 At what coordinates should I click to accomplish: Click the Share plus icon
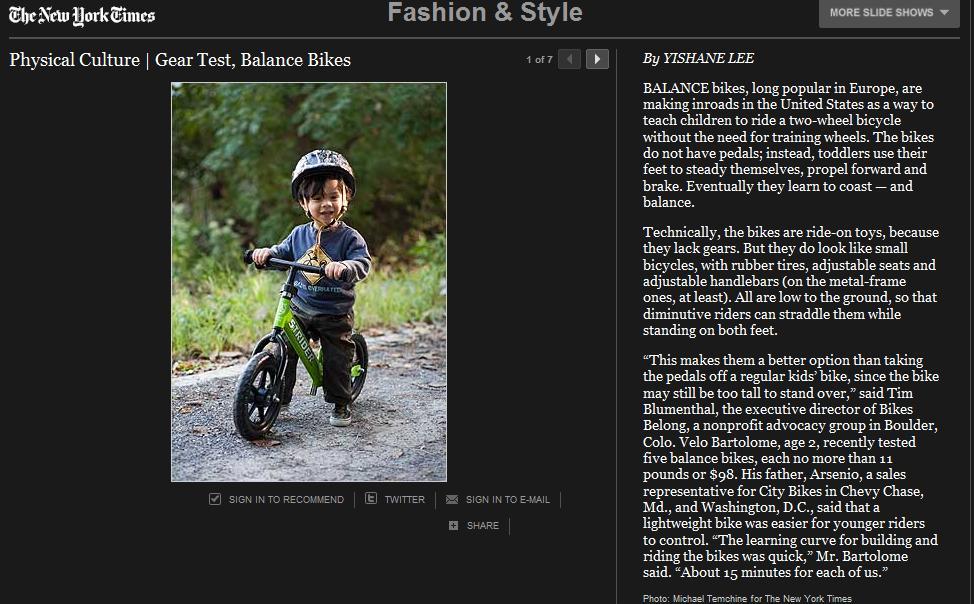coord(453,525)
